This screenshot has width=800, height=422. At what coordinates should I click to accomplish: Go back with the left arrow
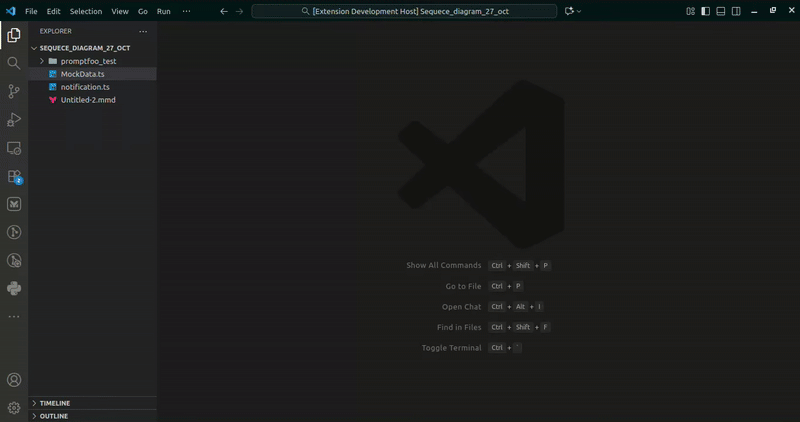tap(223, 11)
